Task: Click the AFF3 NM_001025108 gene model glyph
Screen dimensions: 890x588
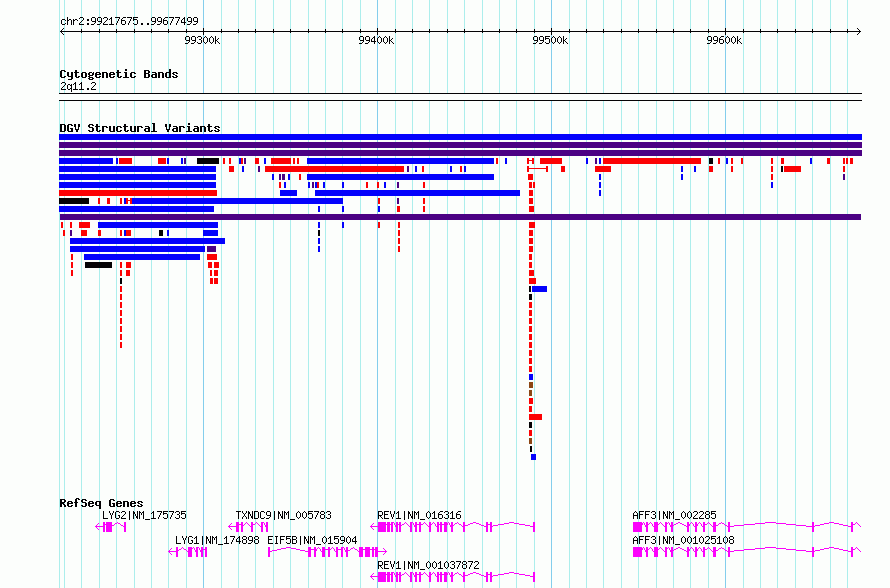Action: point(747,552)
